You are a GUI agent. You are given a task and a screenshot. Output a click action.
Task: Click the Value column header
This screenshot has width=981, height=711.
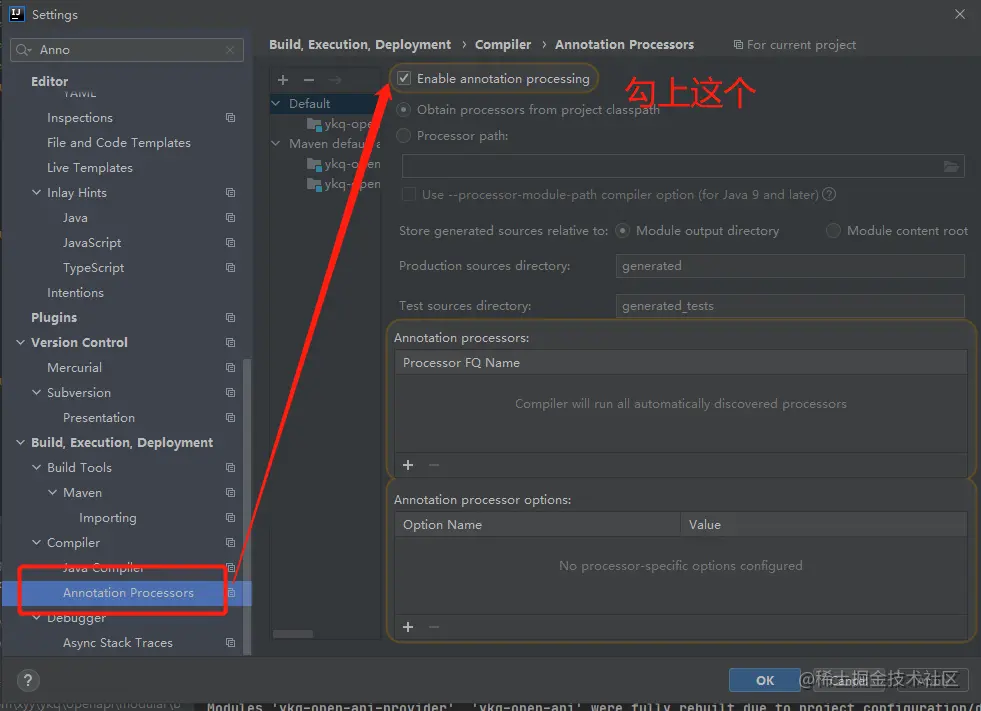pos(823,525)
